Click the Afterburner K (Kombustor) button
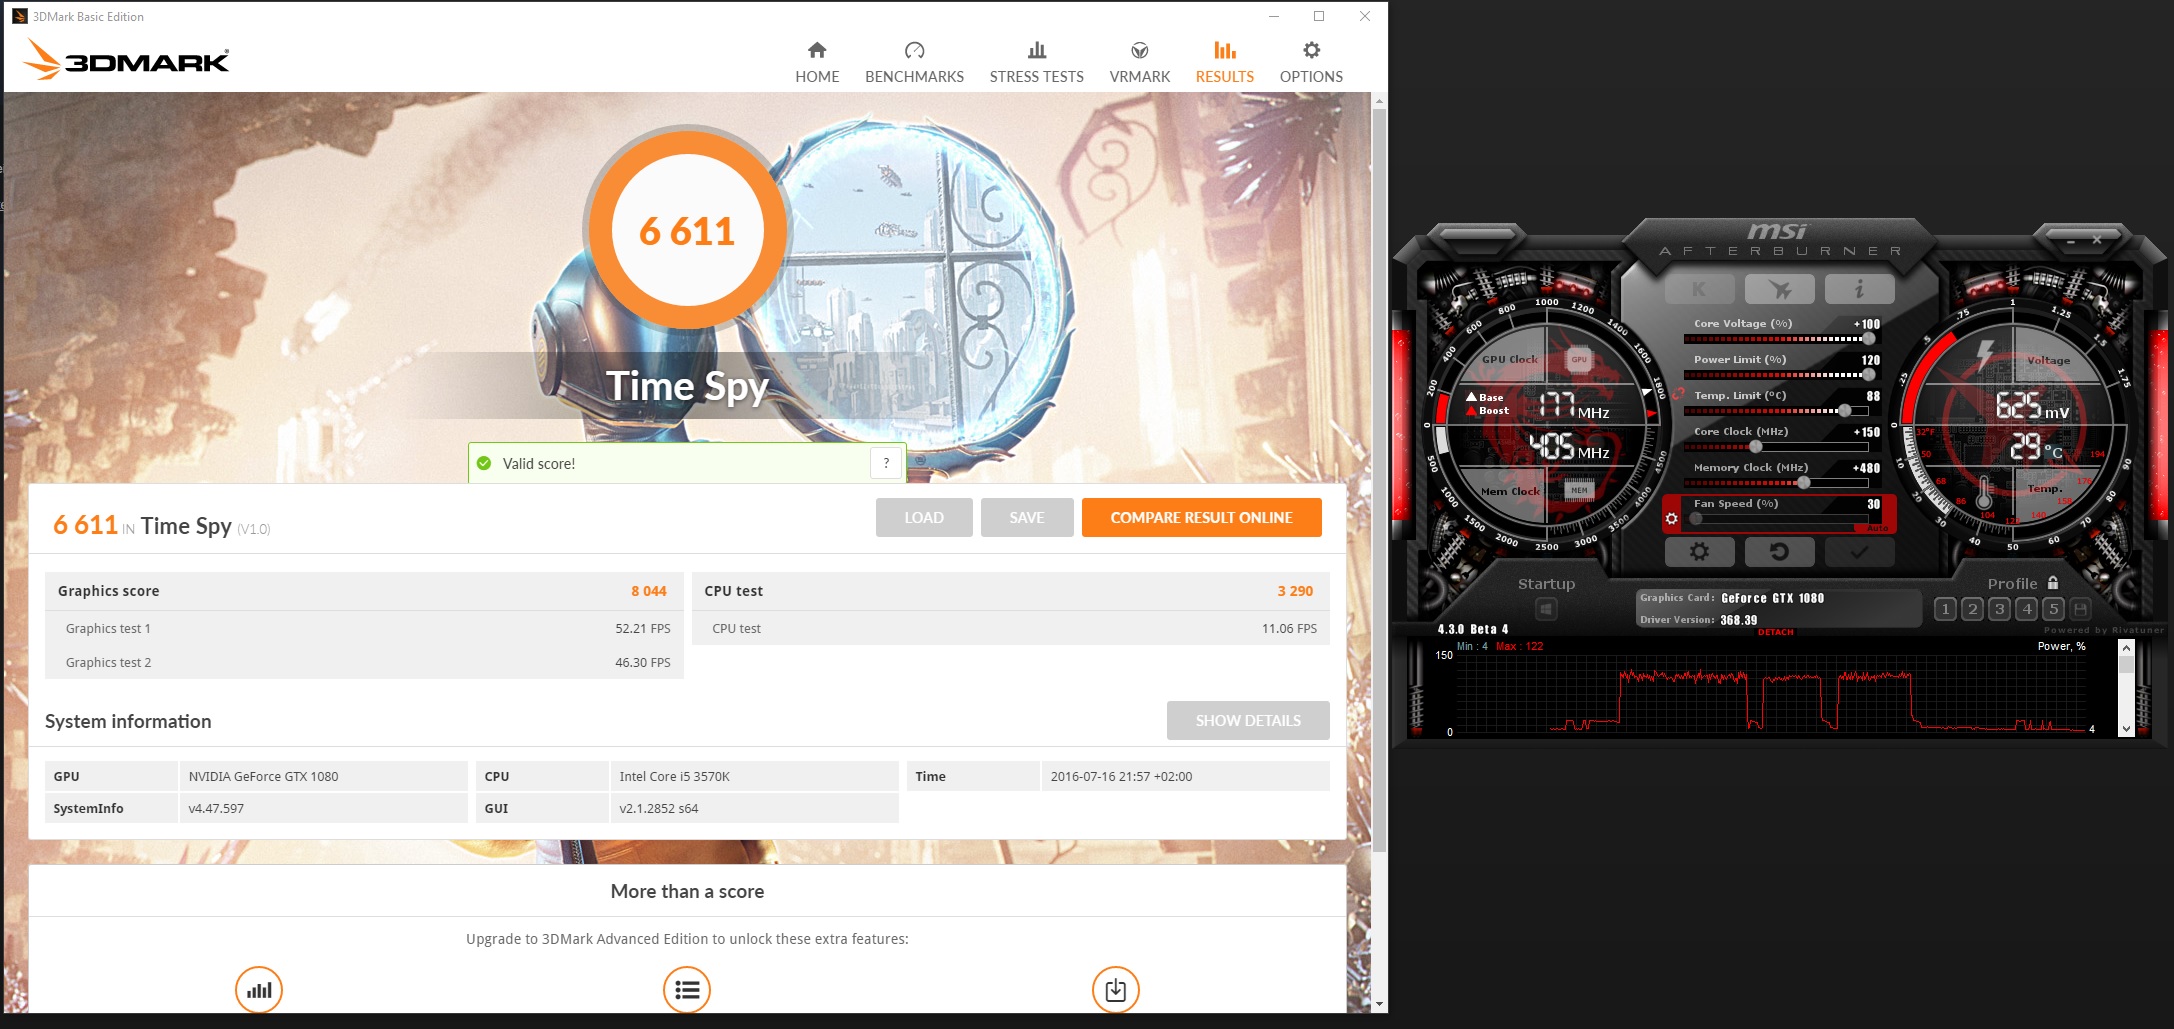 click(1699, 289)
